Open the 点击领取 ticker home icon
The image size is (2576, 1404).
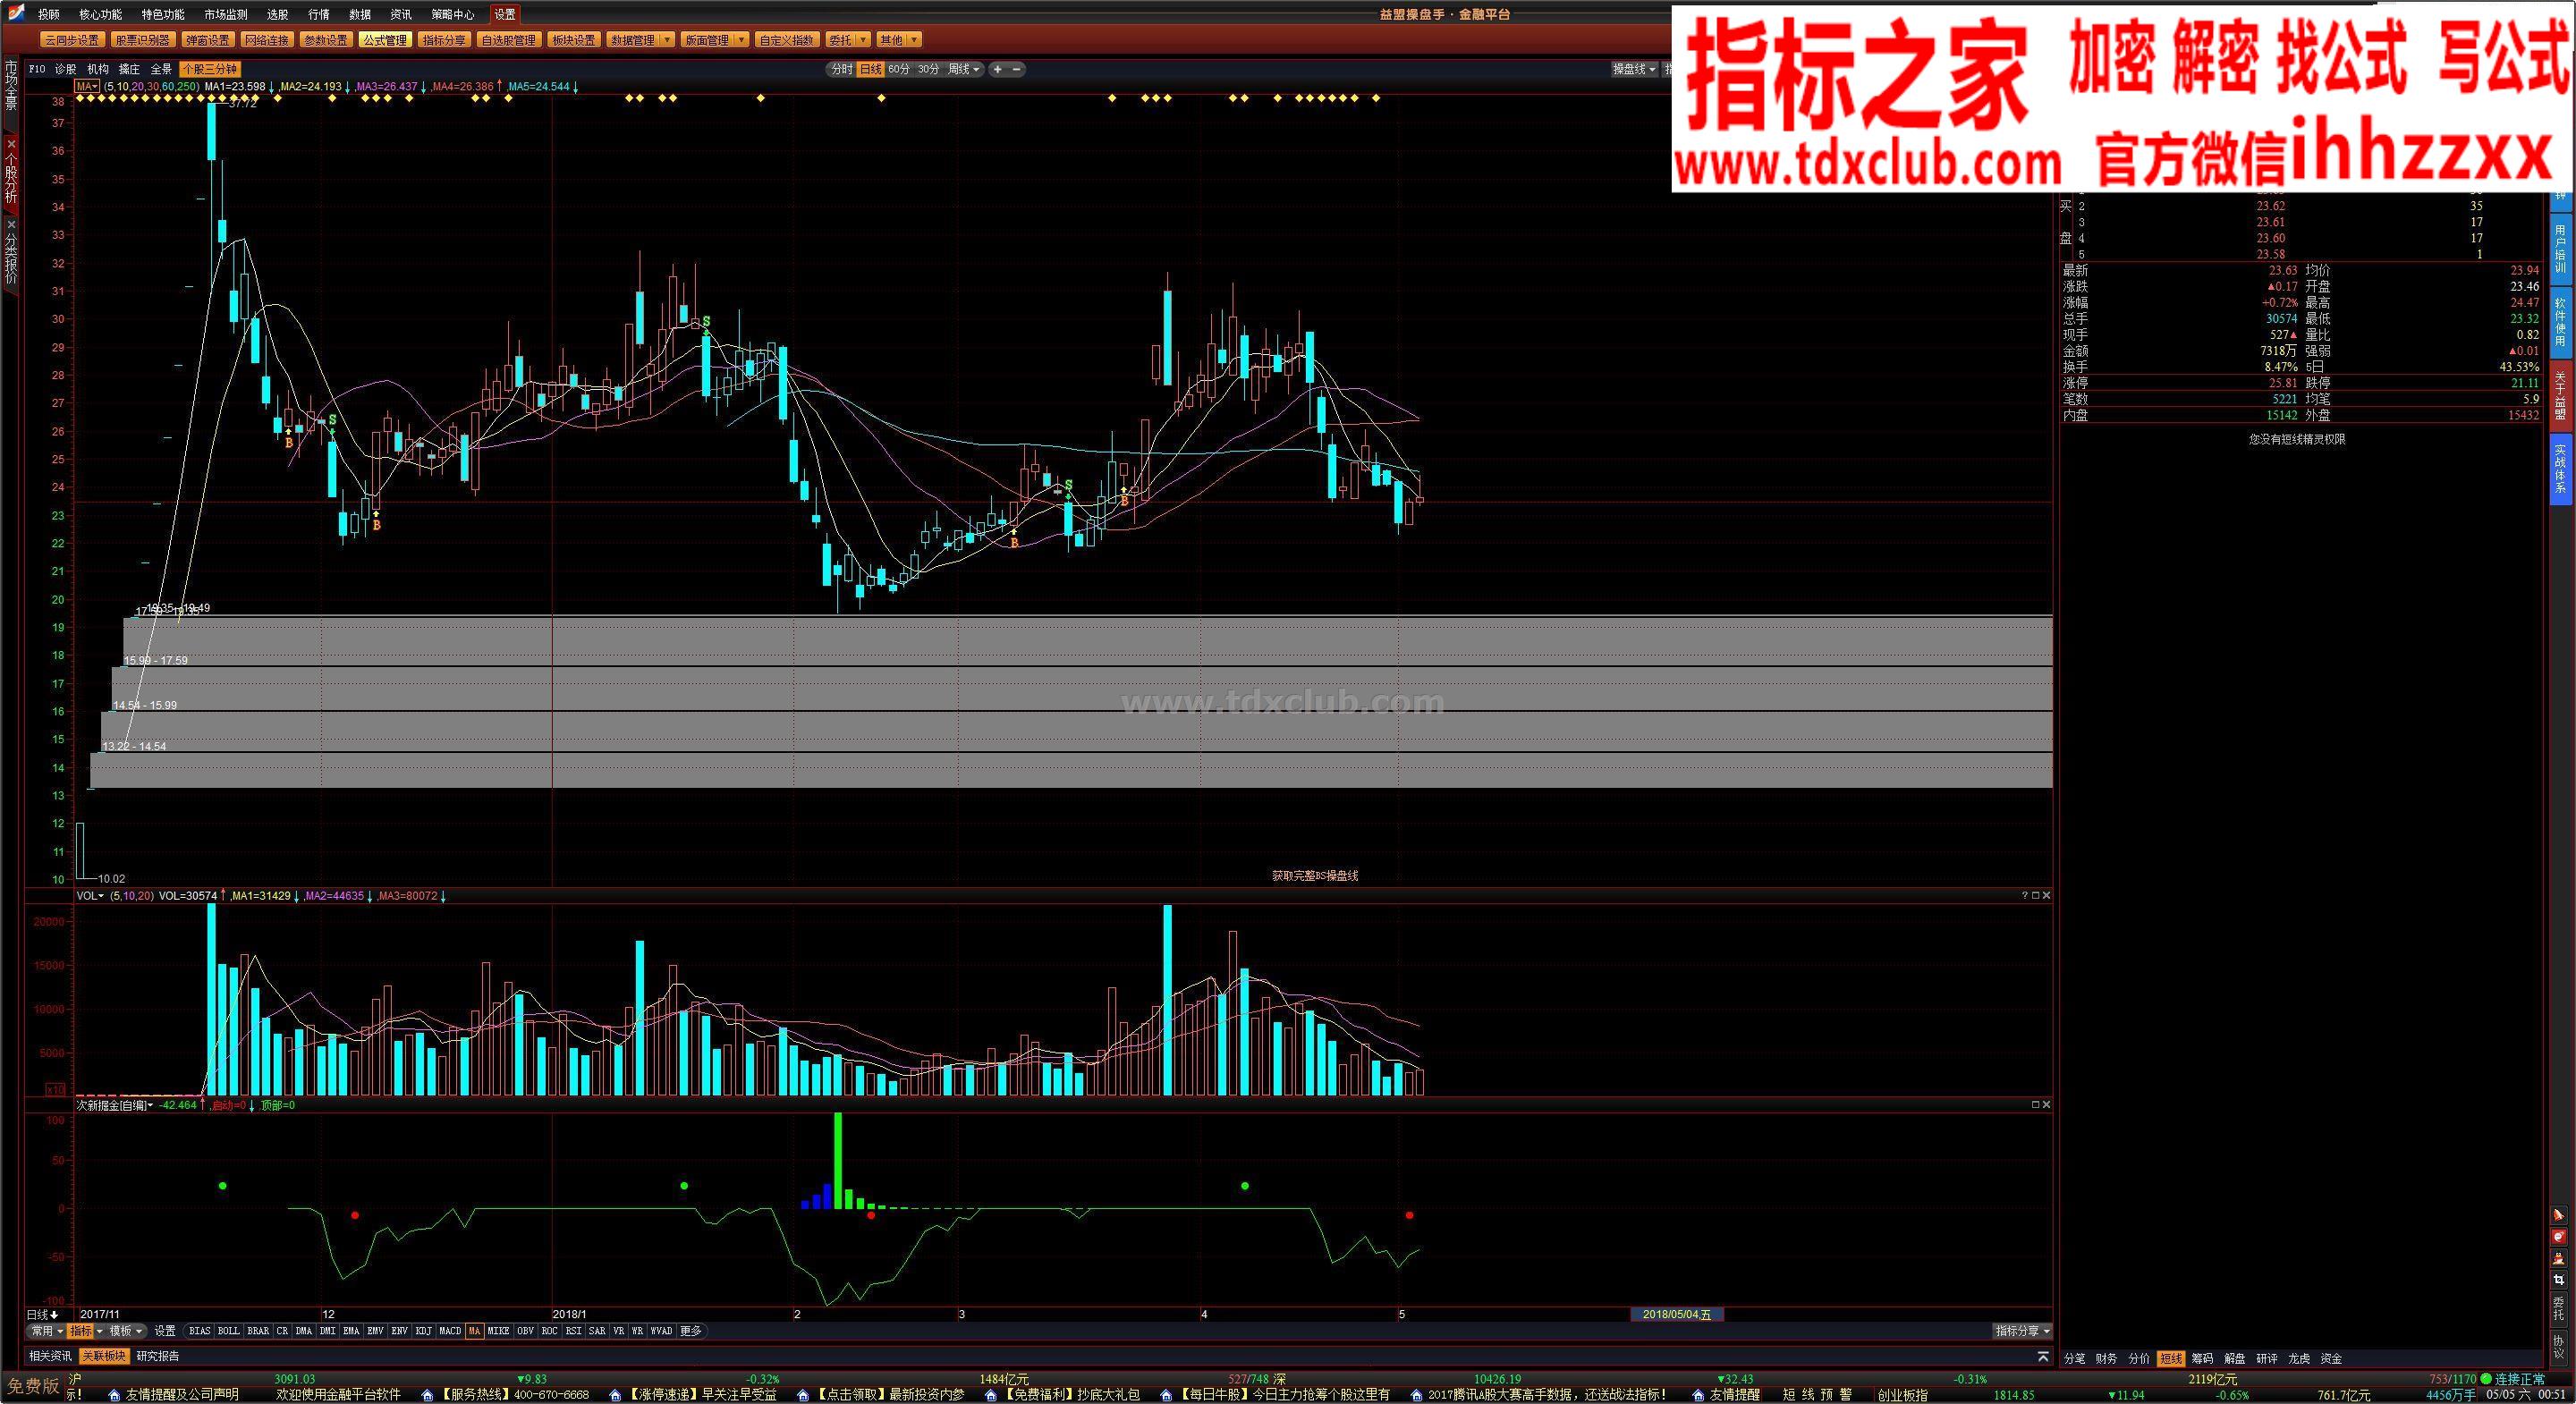[x=803, y=1395]
